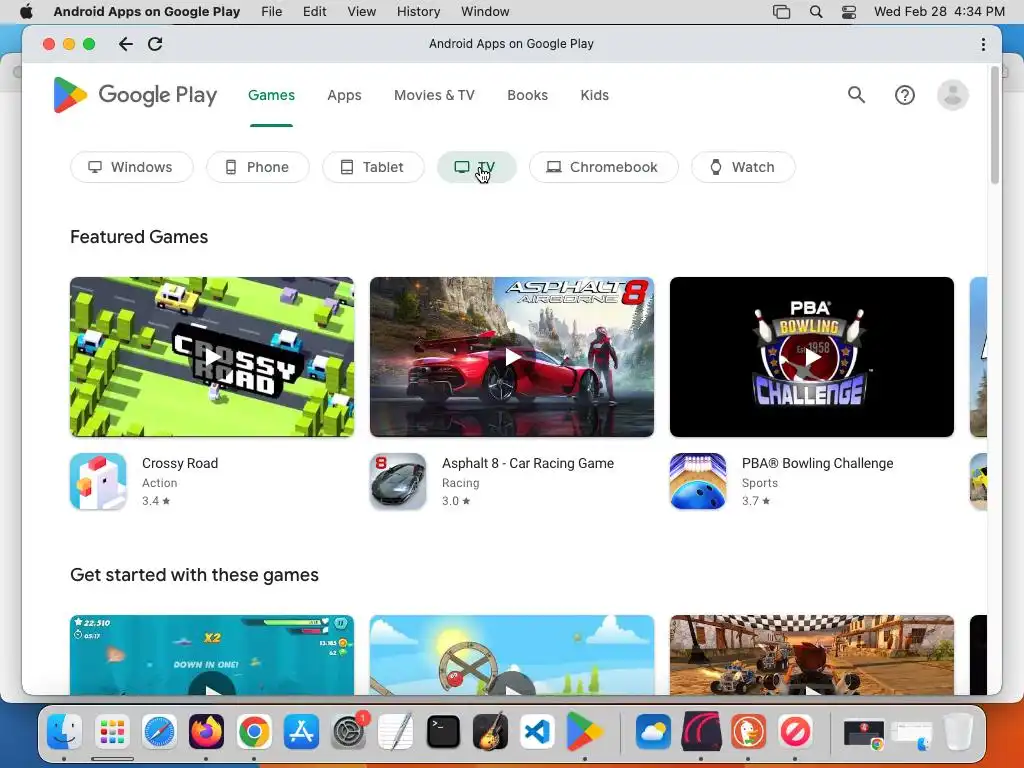Open System Settings from the Dock
This screenshot has height=768, width=1024.
pyautogui.click(x=349, y=731)
